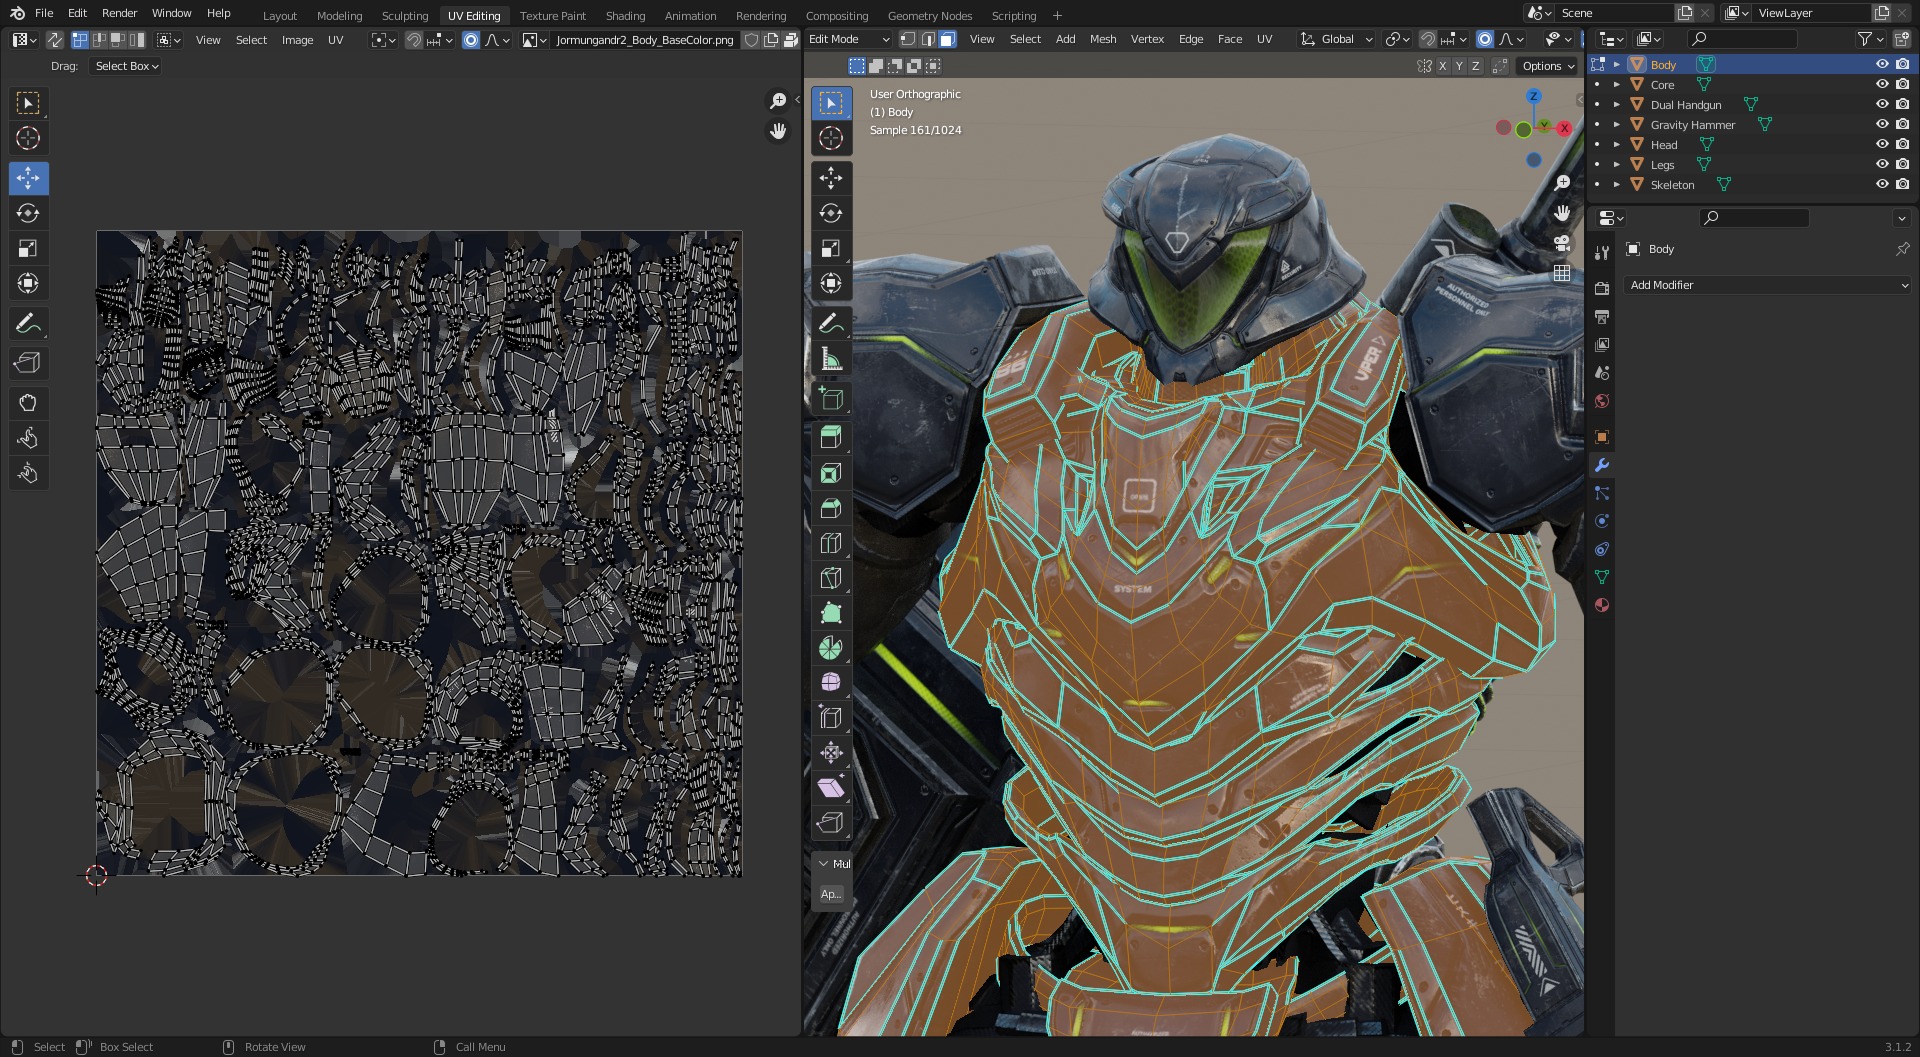Select Skeleton in the outliner
Screen dimensions: 1920x1057
(1672, 184)
